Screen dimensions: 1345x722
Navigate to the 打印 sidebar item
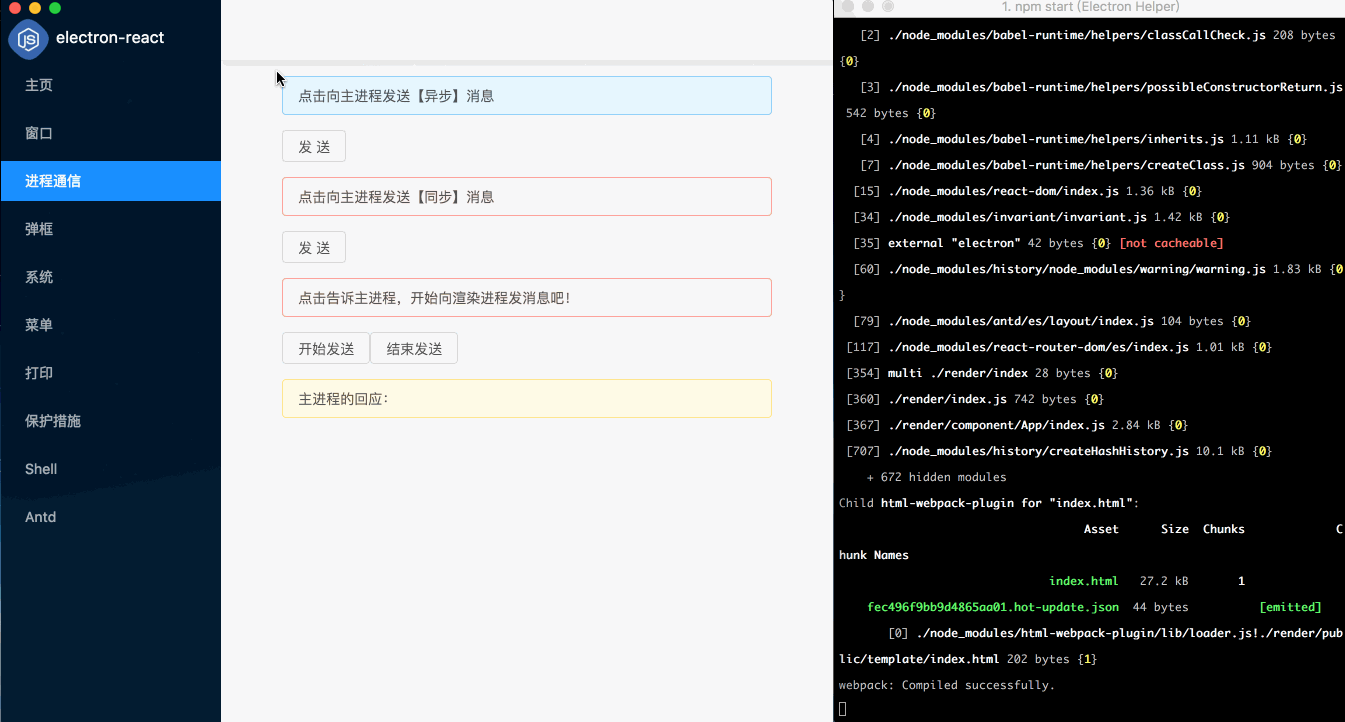click(110, 373)
